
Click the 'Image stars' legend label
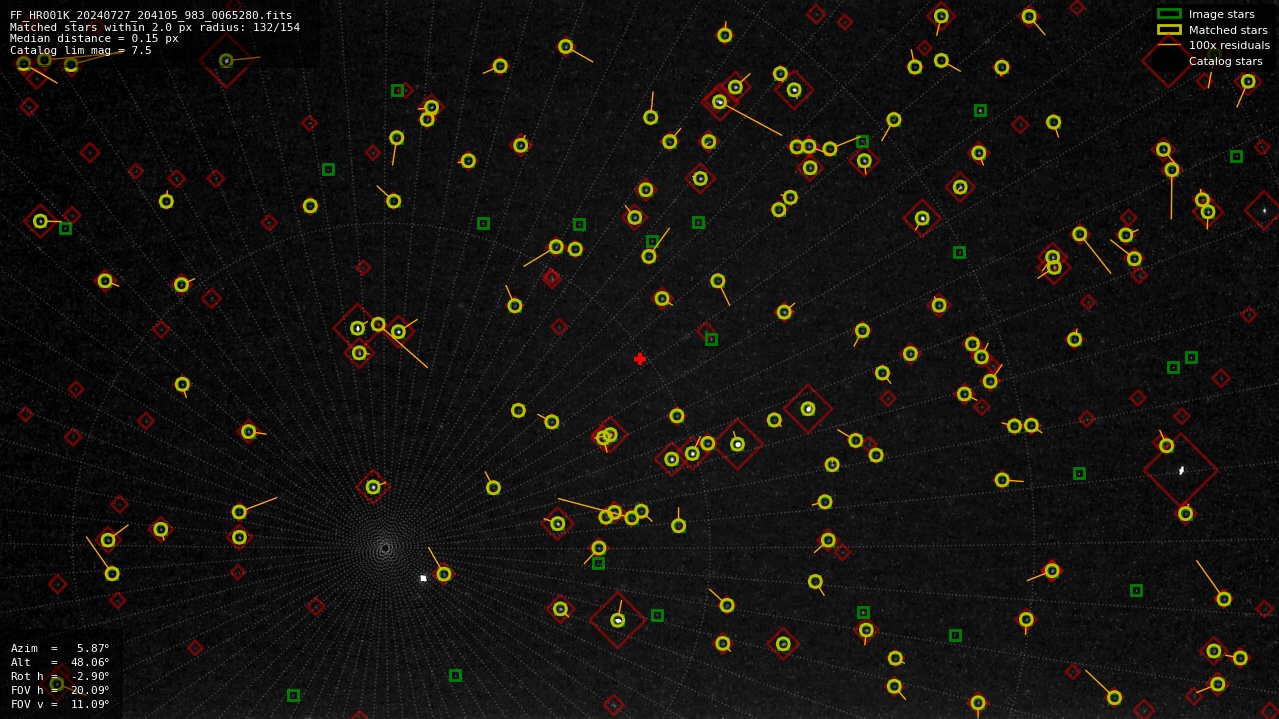(1221, 14)
